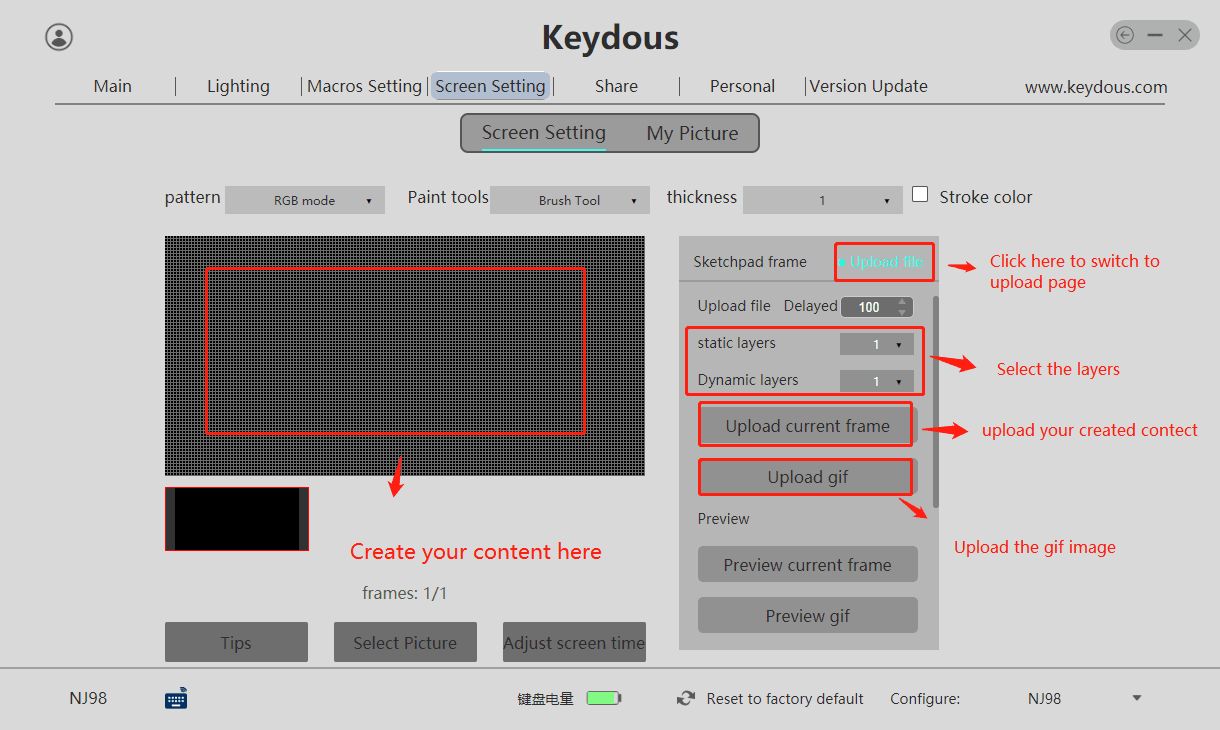Viewport: 1220px width, 730px height.
Task: Expand the static layers dropdown
Action: 877,345
